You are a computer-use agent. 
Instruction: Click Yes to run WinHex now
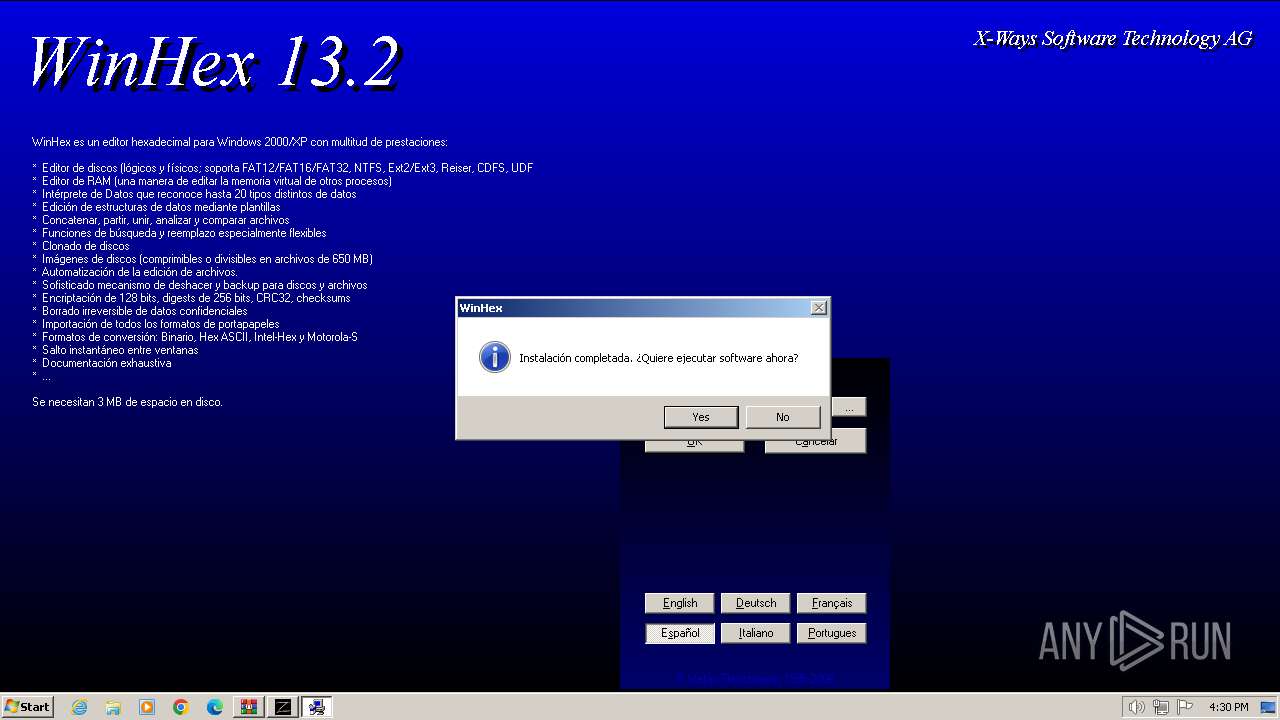[701, 417]
